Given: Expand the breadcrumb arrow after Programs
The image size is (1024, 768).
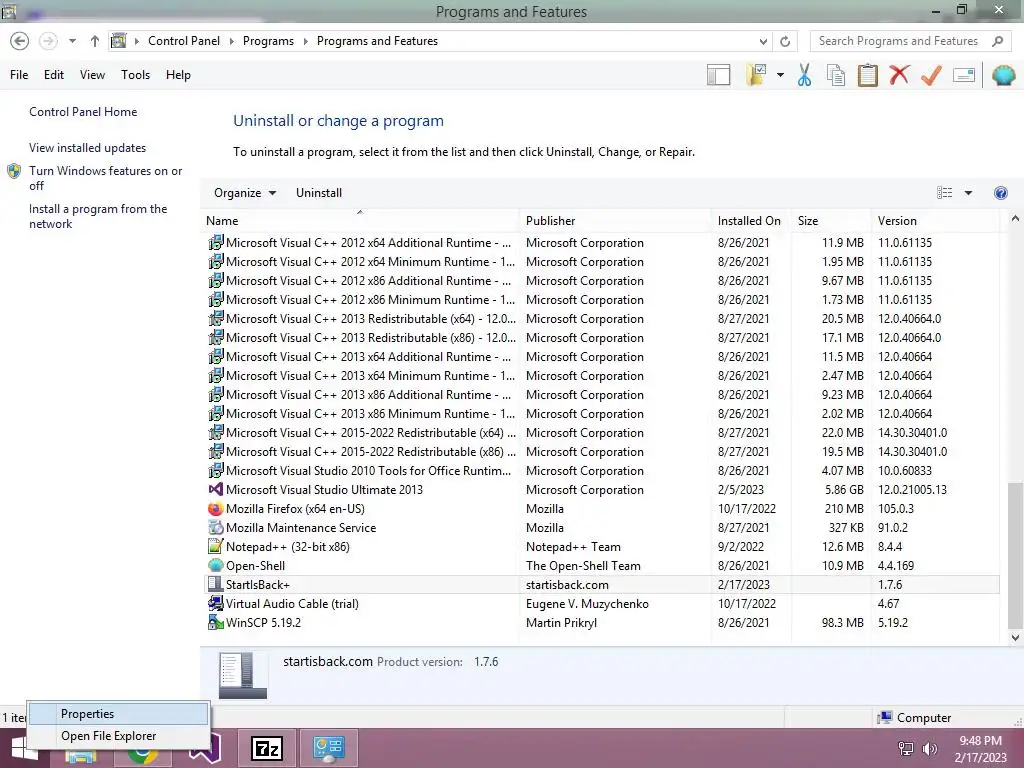Looking at the screenshot, I should (x=305, y=41).
